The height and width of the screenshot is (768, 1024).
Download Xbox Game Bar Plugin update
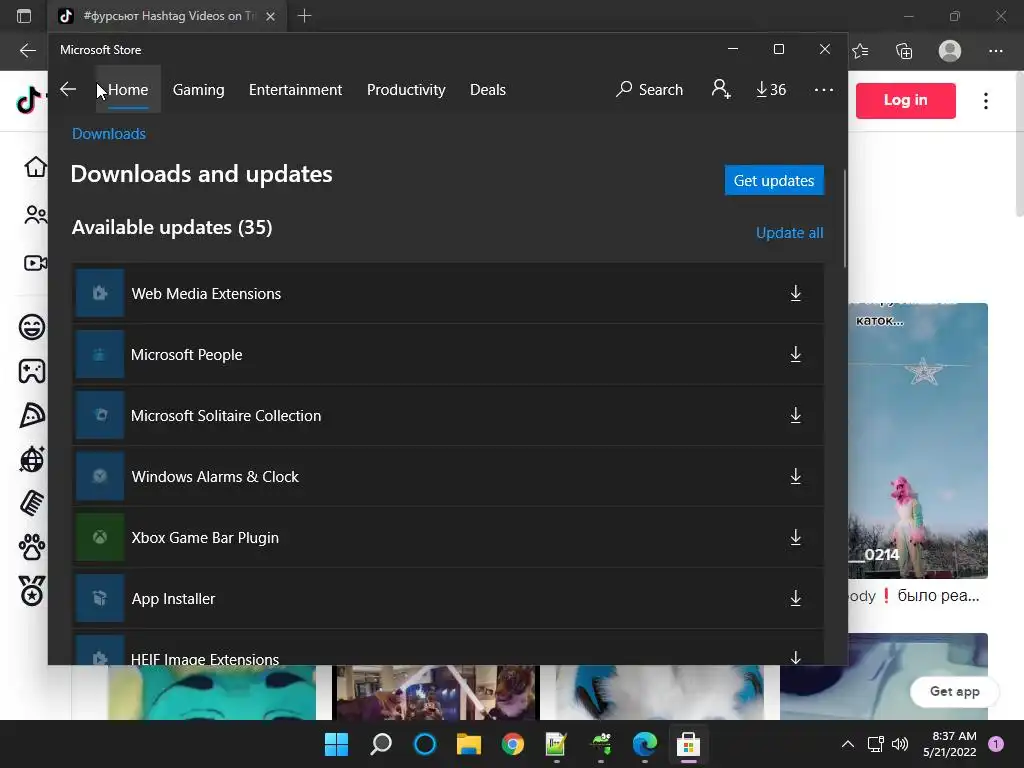point(795,537)
